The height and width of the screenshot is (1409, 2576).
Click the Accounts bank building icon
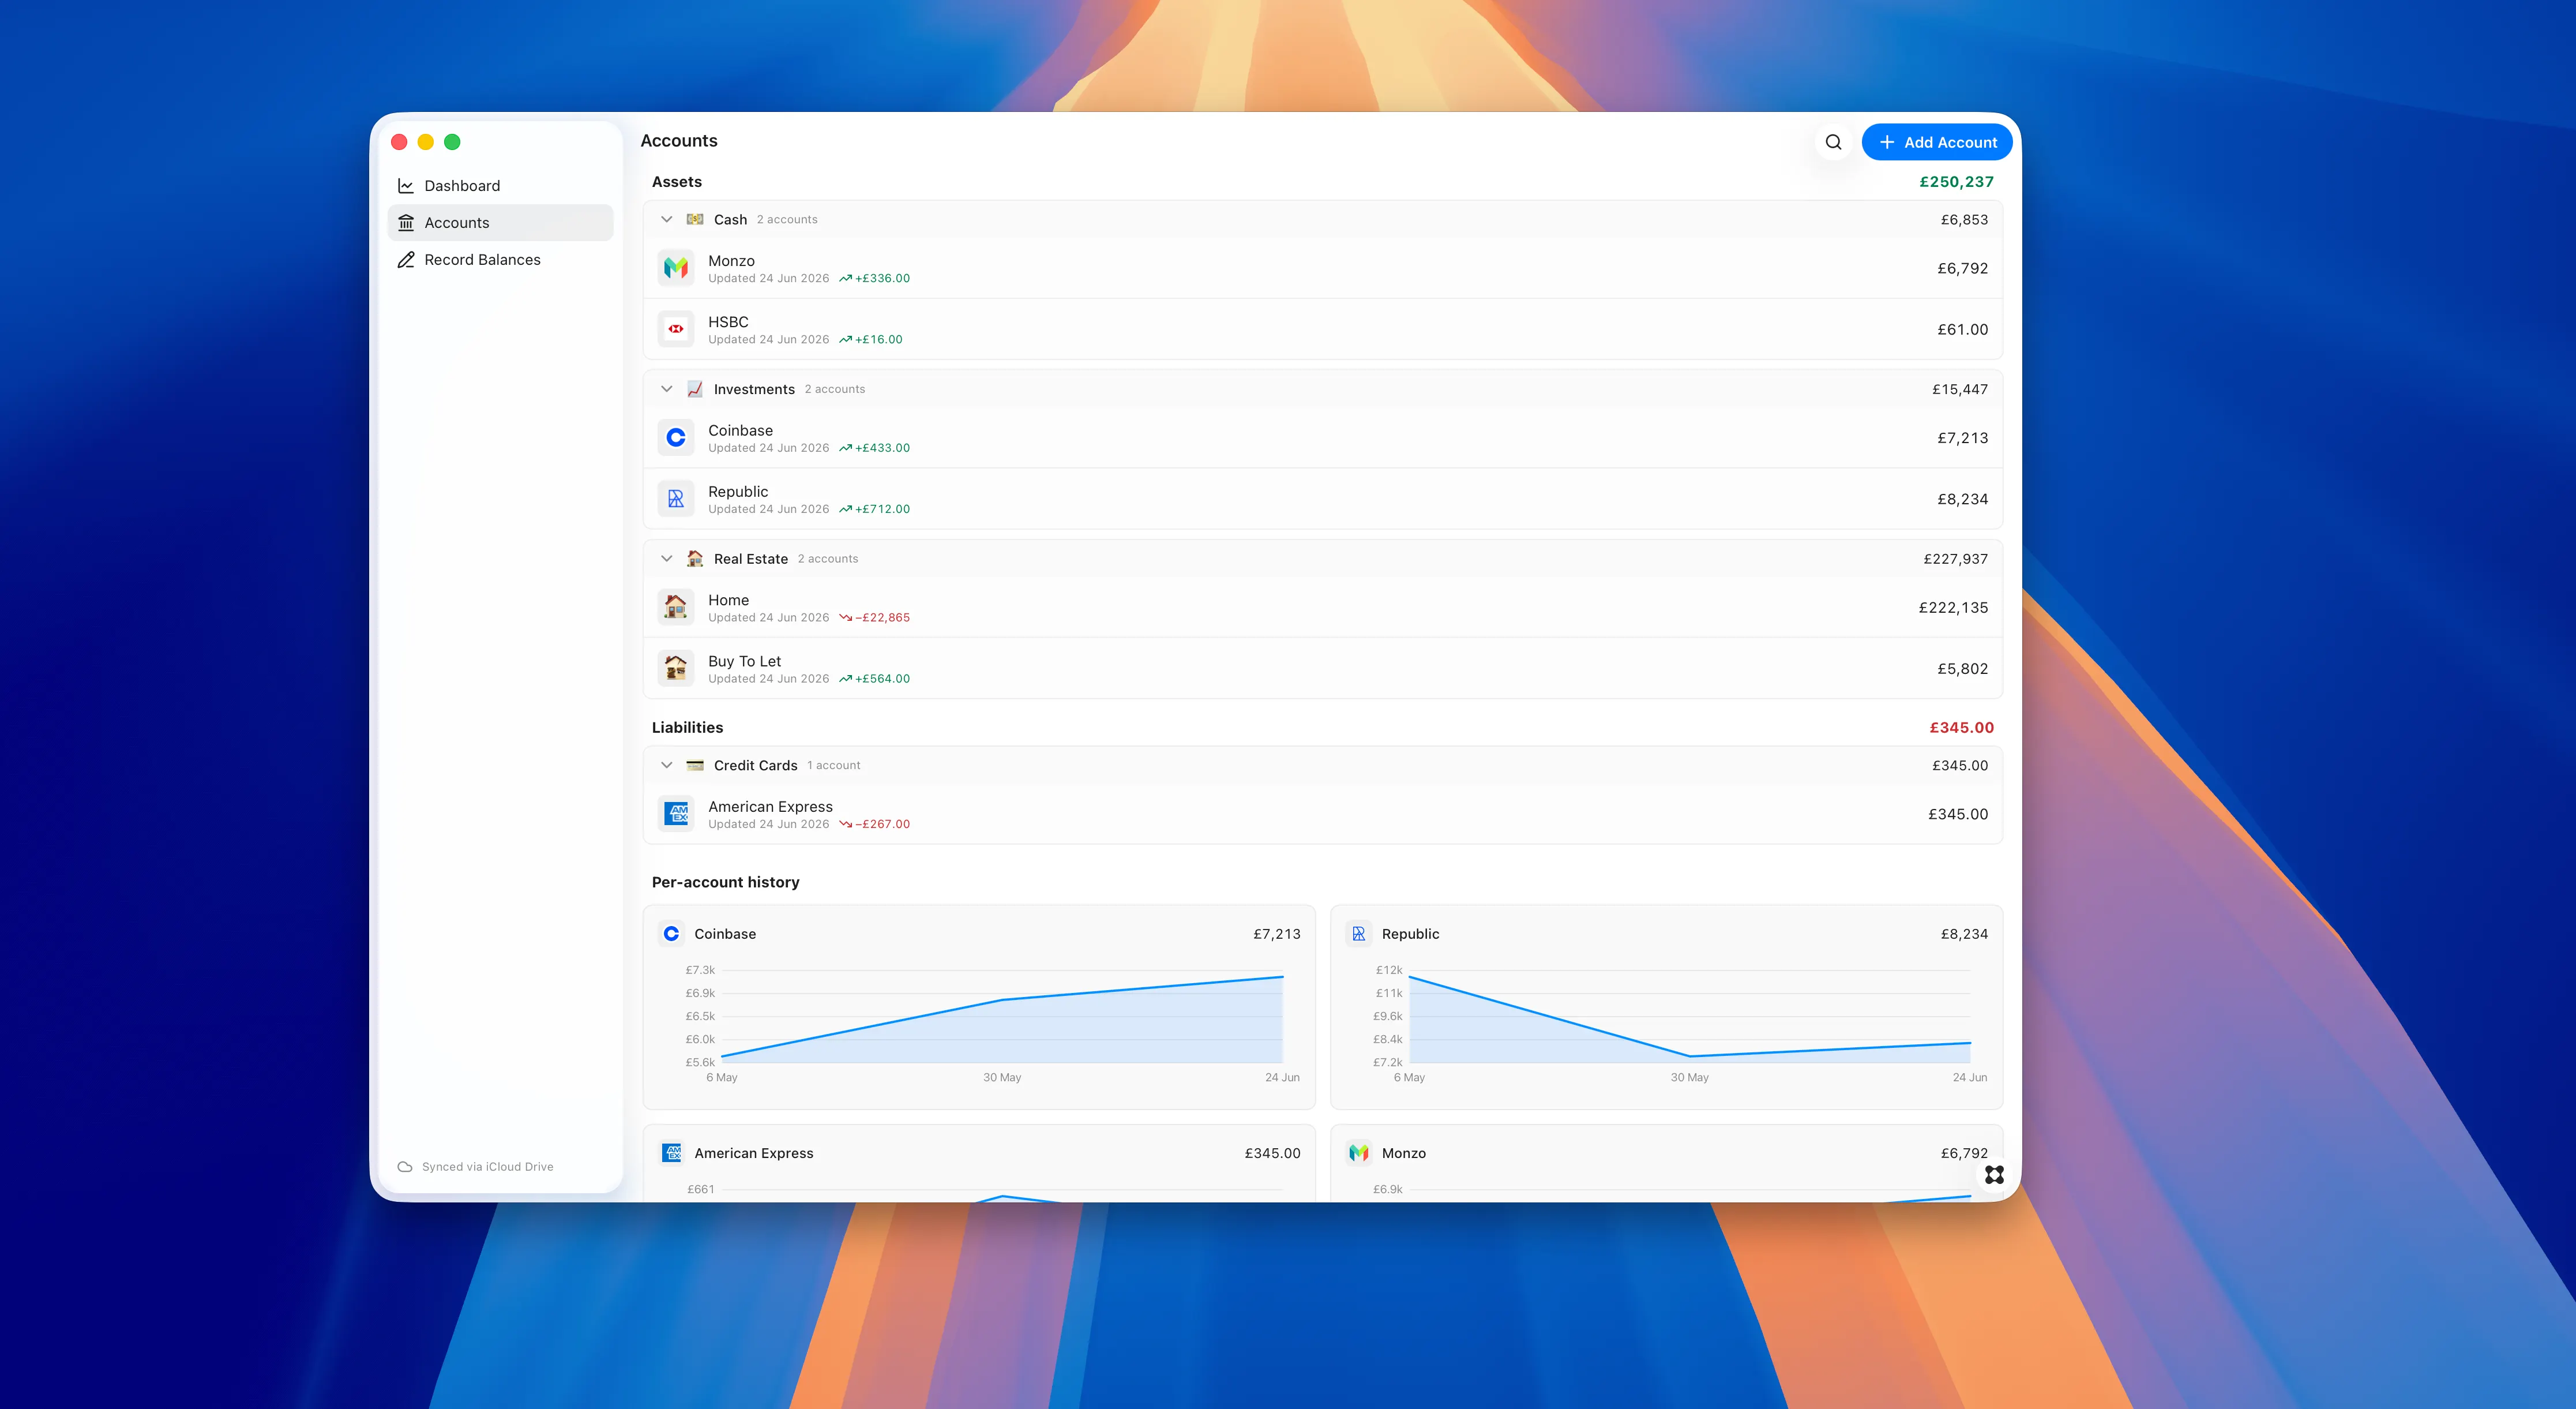pyautogui.click(x=406, y=223)
